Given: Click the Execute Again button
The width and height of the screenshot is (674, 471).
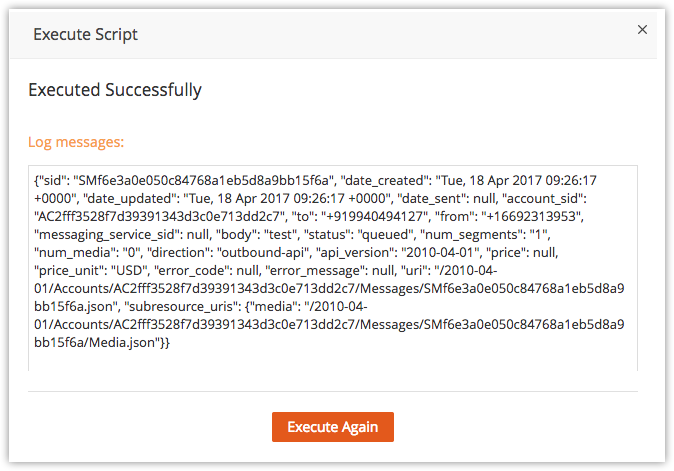Looking at the screenshot, I should (x=333, y=427).
